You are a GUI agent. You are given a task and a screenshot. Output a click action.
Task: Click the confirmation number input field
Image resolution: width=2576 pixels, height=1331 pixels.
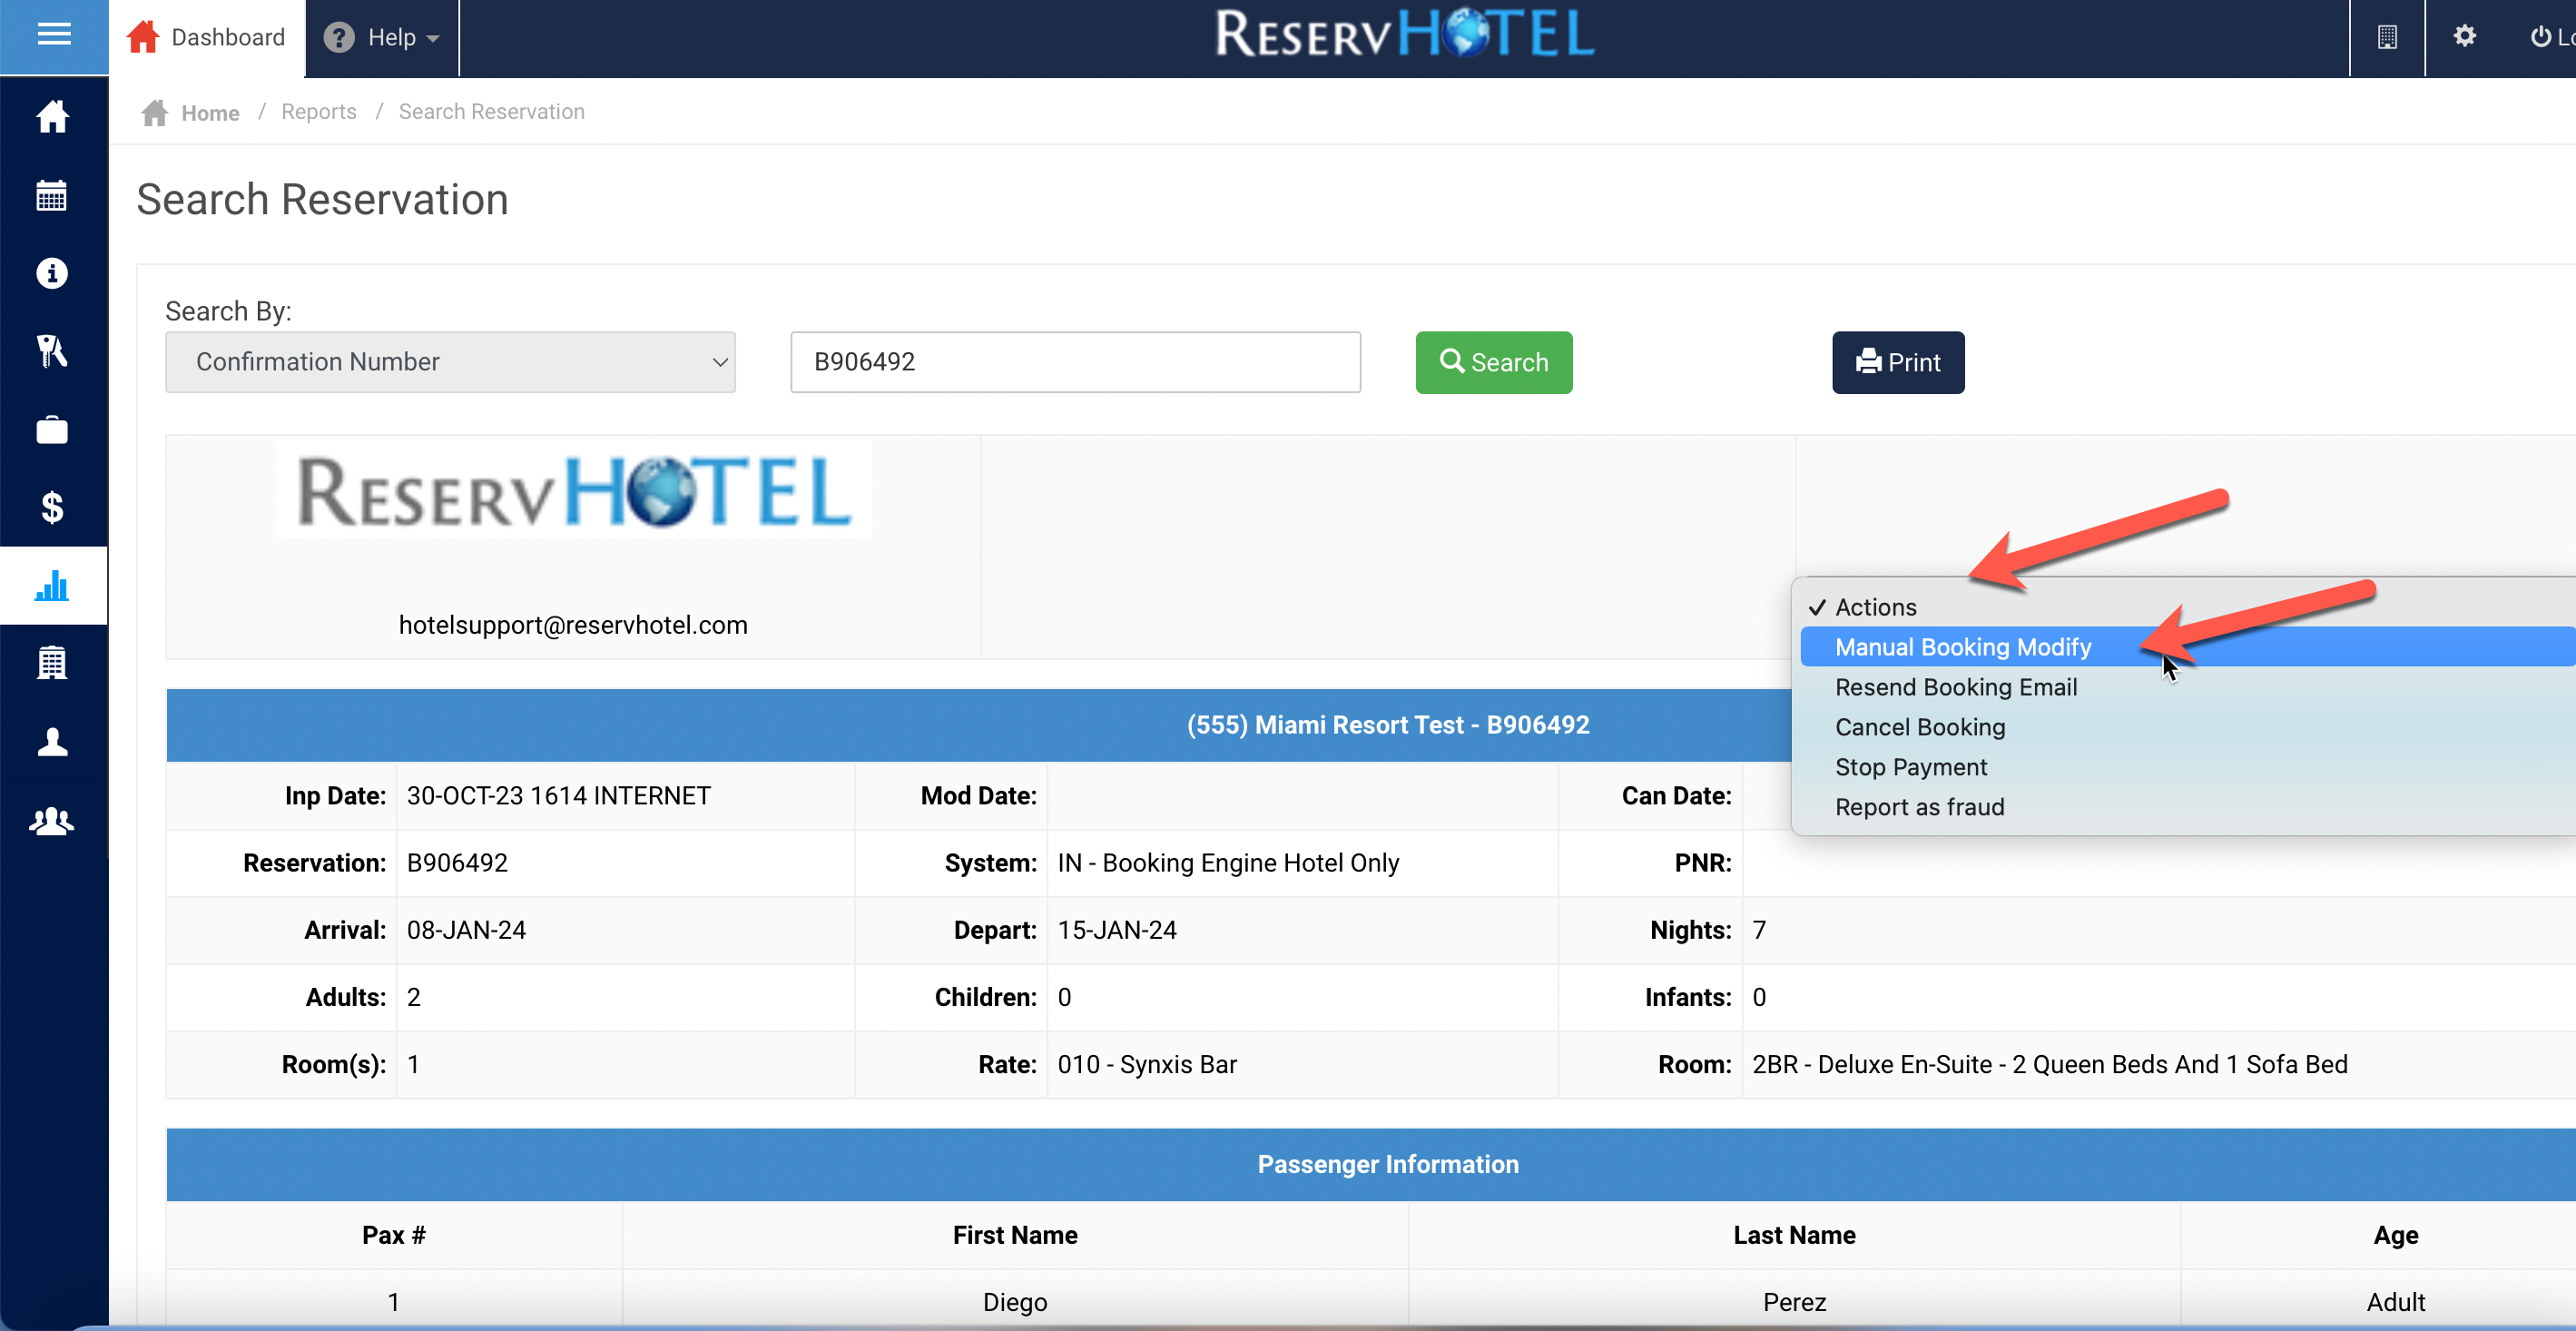point(1075,362)
